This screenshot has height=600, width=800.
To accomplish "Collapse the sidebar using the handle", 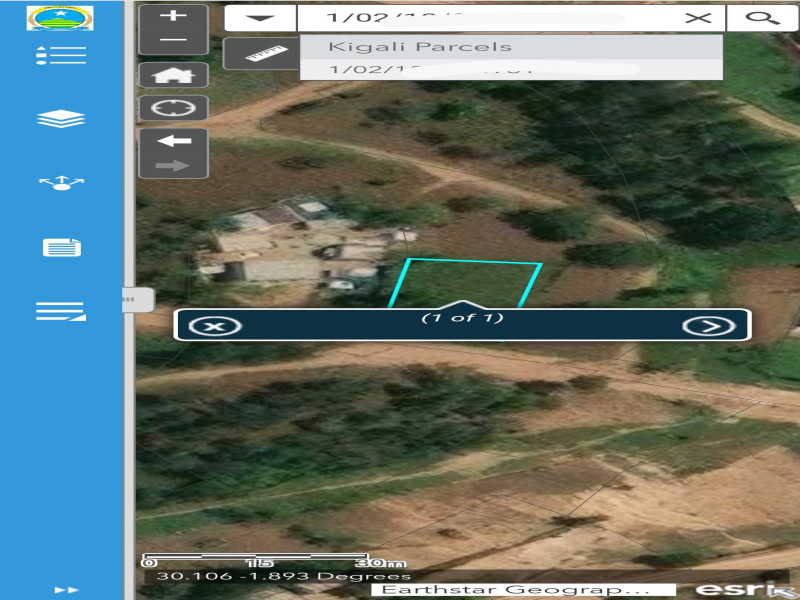I will pyautogui.click(x=138, y=299).
